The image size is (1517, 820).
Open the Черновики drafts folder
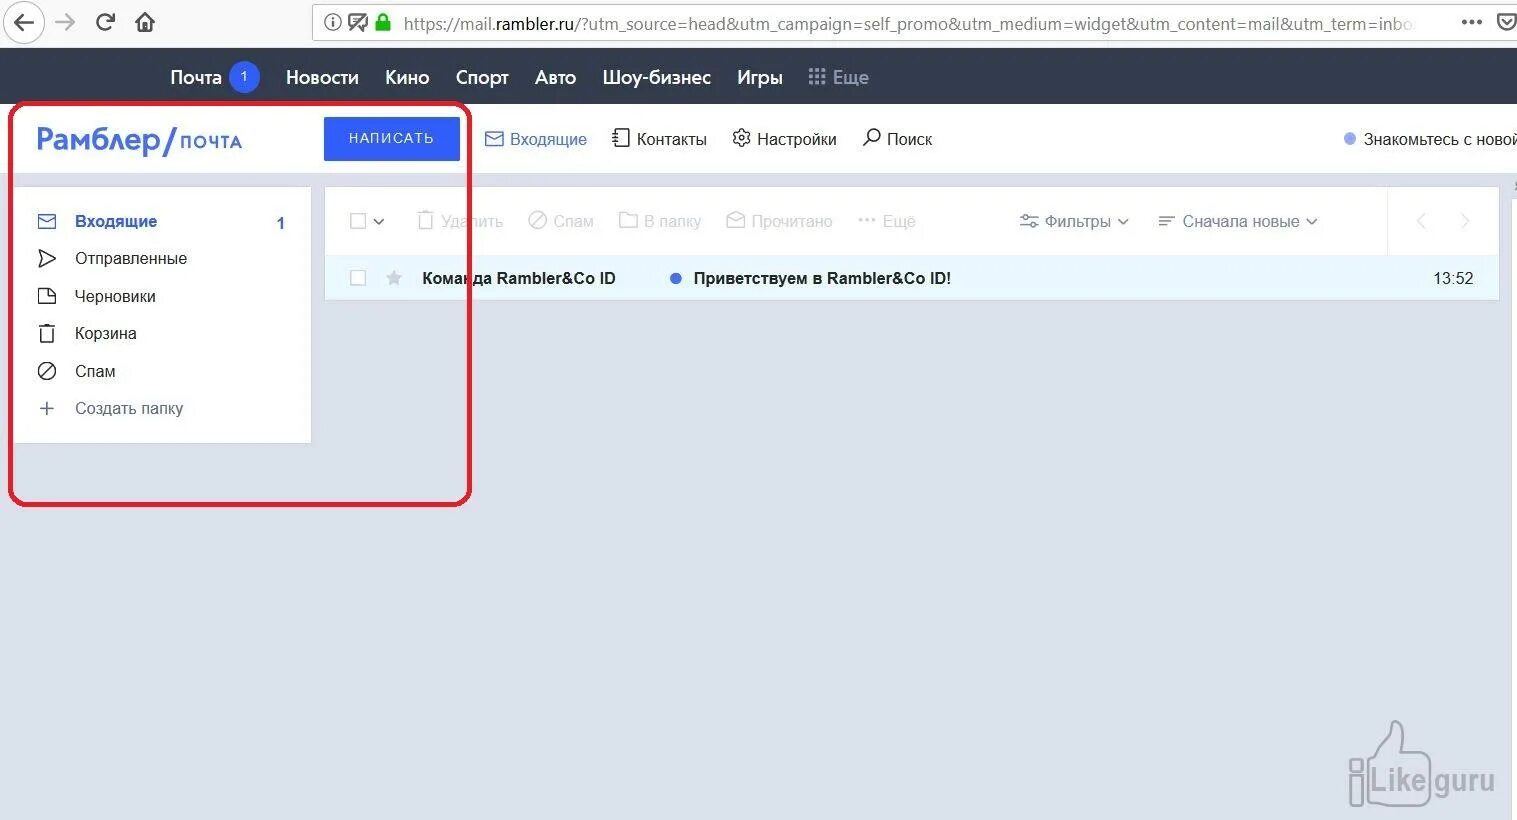point(115,296)
